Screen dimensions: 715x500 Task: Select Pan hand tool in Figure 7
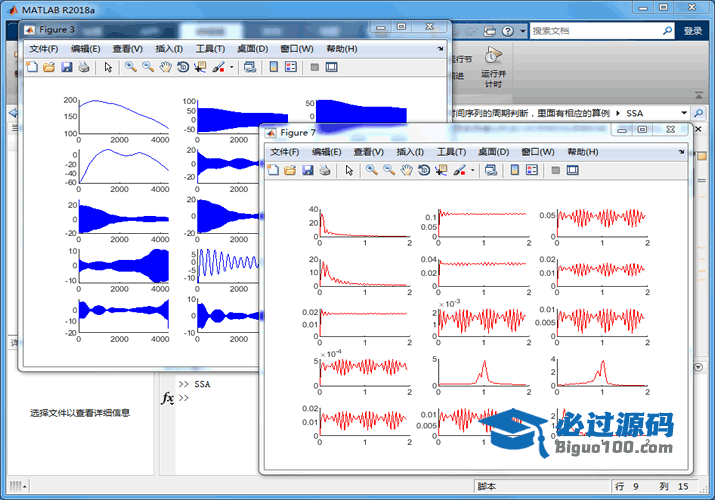point(406,170)
